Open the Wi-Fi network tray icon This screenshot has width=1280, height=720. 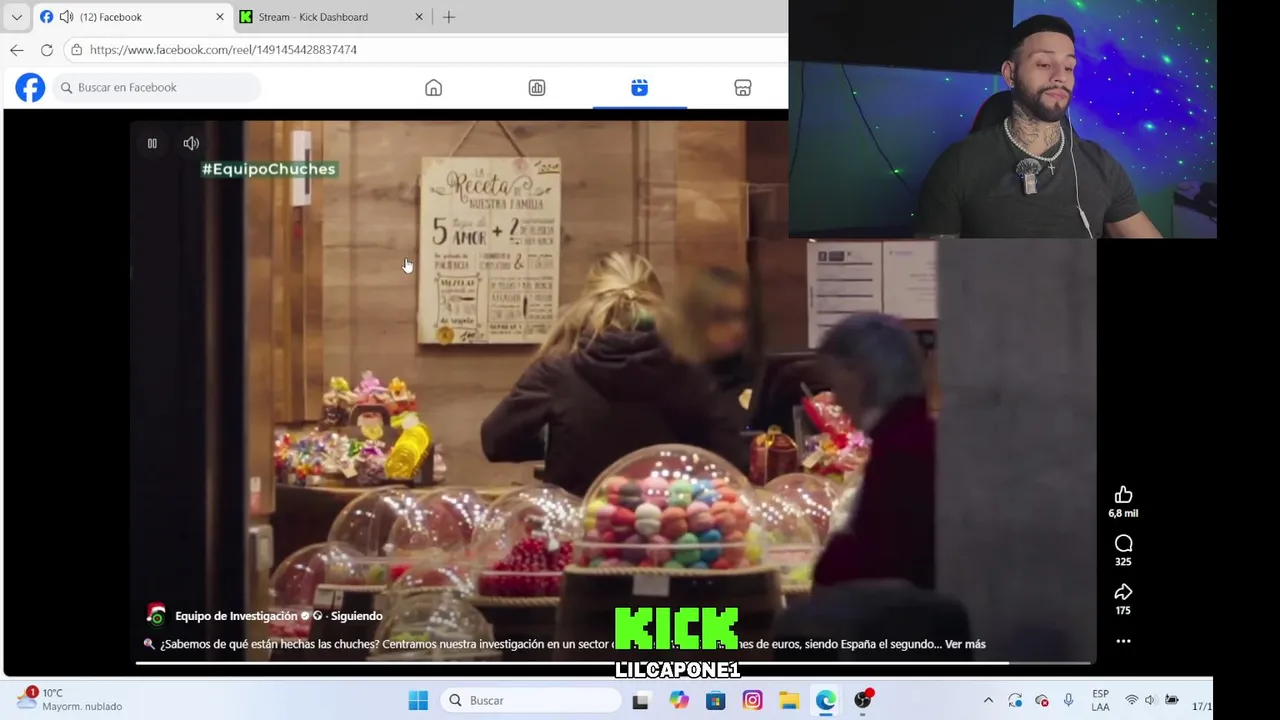point(1132,700)
